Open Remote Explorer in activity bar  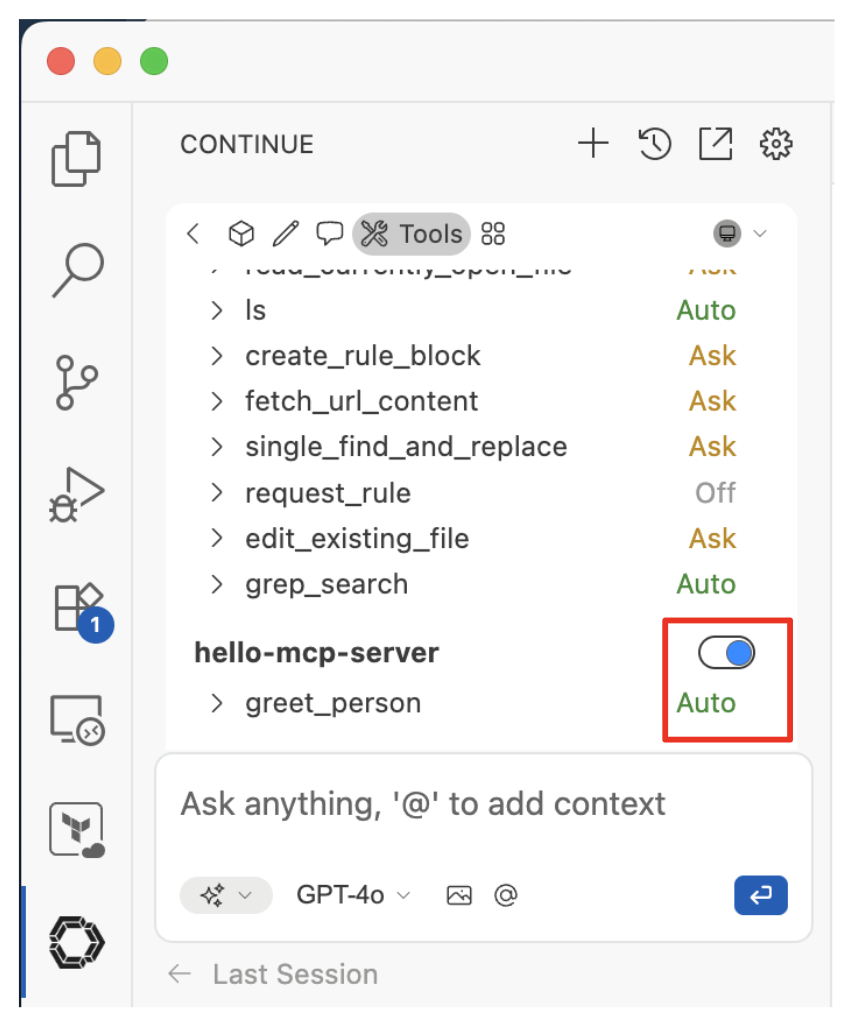point(77,720)
